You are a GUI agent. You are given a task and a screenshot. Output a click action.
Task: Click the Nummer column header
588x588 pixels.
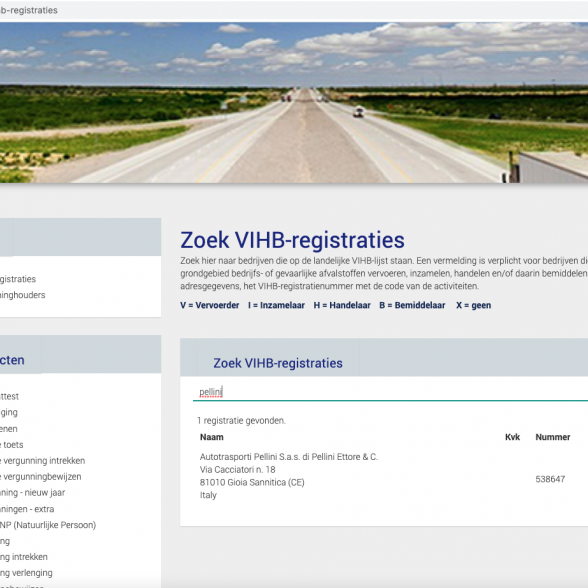pyautogui.click(x=553, y=437)
